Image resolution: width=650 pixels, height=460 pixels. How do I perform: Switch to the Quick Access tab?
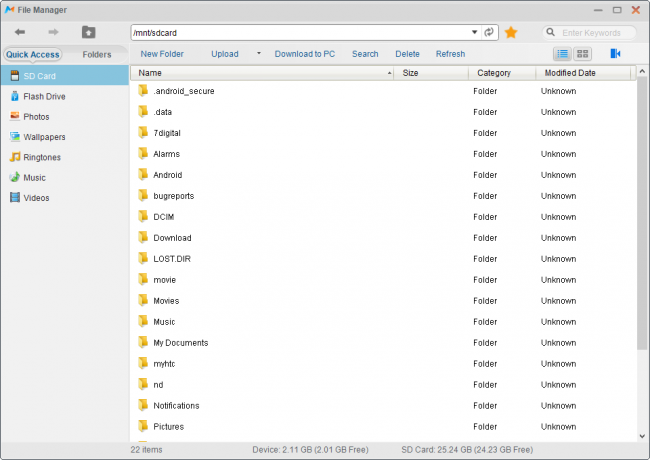click(33, 55)
